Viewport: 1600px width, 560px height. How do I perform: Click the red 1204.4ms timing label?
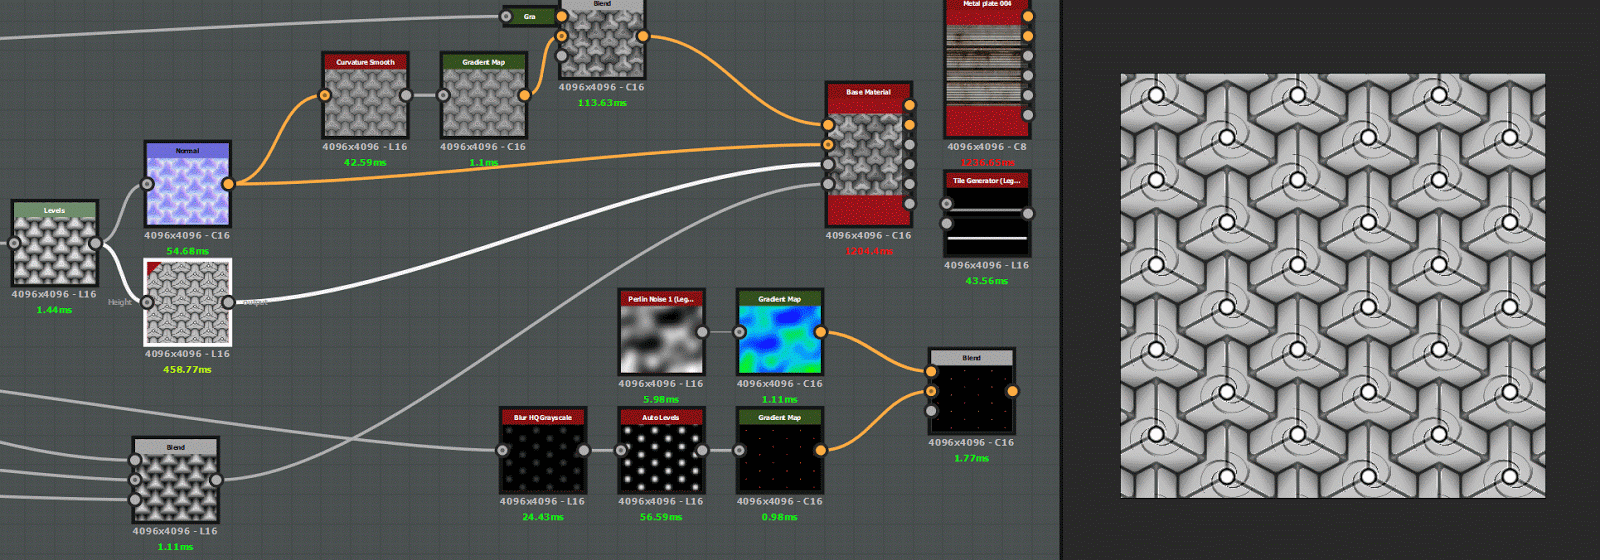click(x=868, y=251)
